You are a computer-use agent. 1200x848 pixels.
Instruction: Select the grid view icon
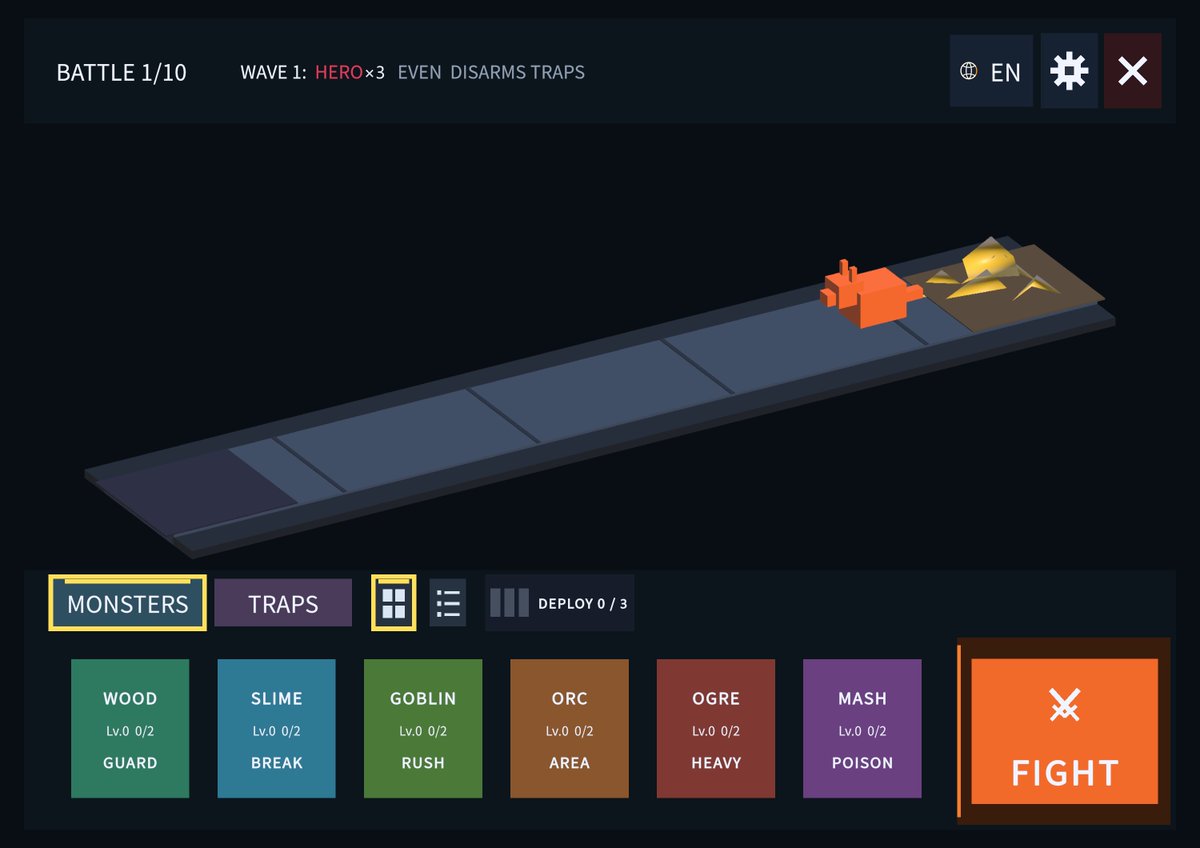pos(394,603)
